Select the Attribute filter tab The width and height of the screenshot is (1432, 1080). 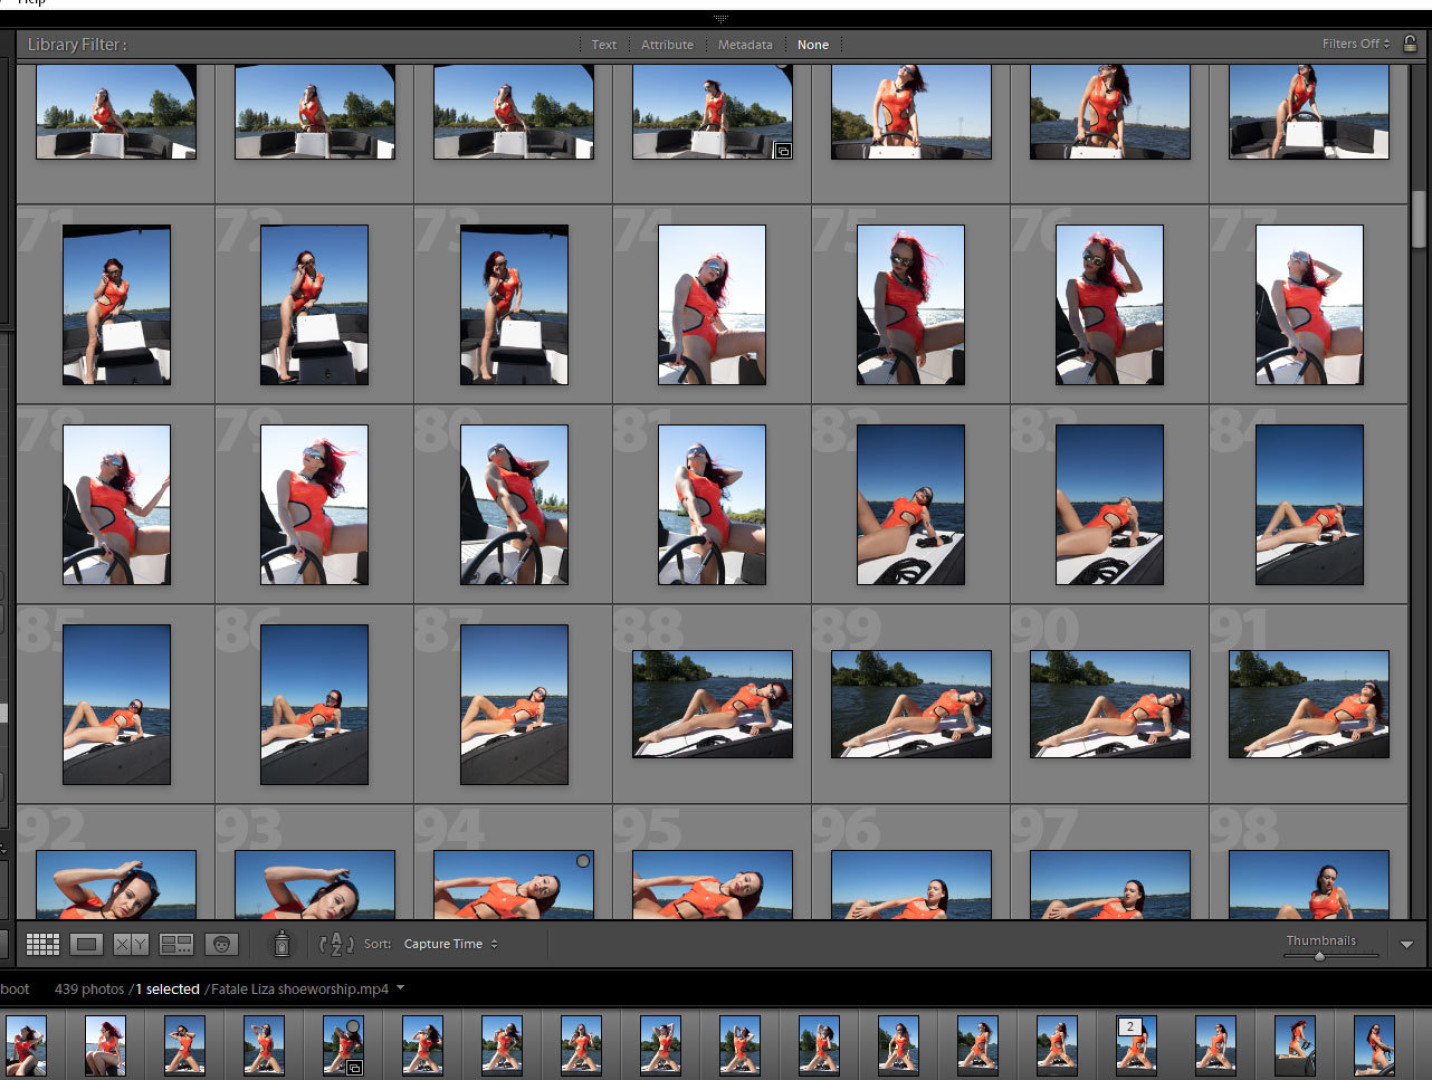(667, 45)
